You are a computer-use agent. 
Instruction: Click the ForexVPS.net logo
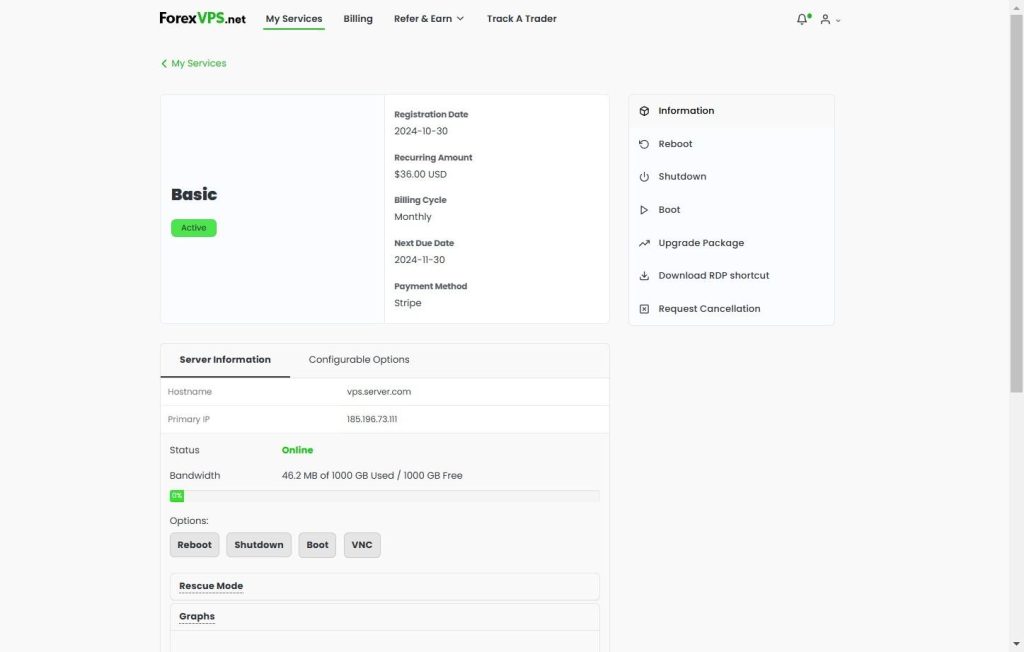click(202, 18)
